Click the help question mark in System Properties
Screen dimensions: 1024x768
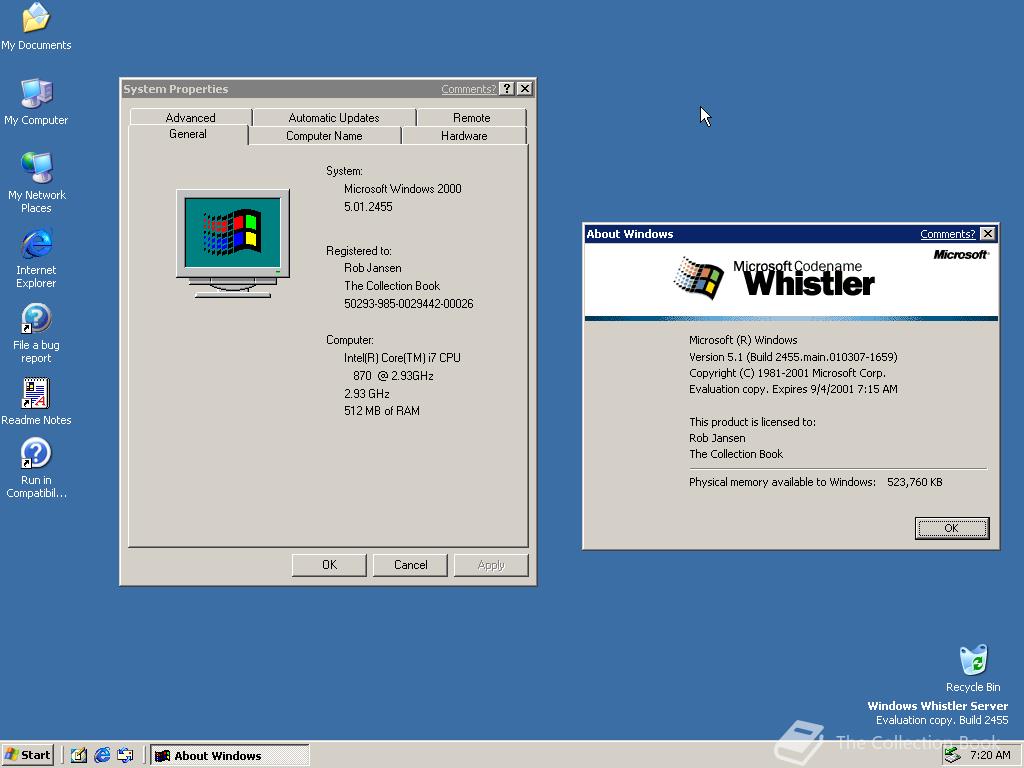click(x=506, y=89)
